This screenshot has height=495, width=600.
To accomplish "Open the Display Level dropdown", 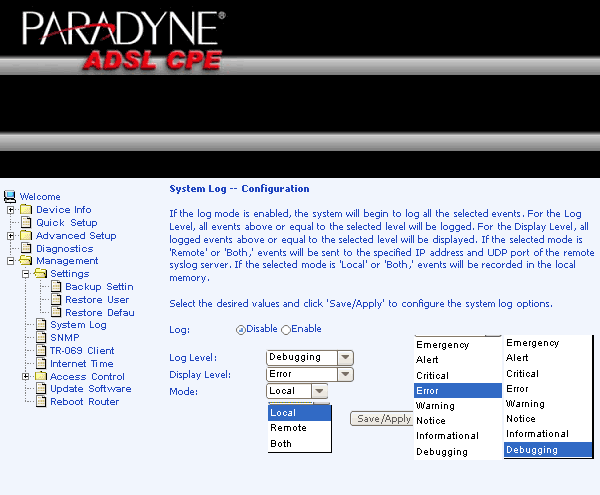I will [310, 375].
